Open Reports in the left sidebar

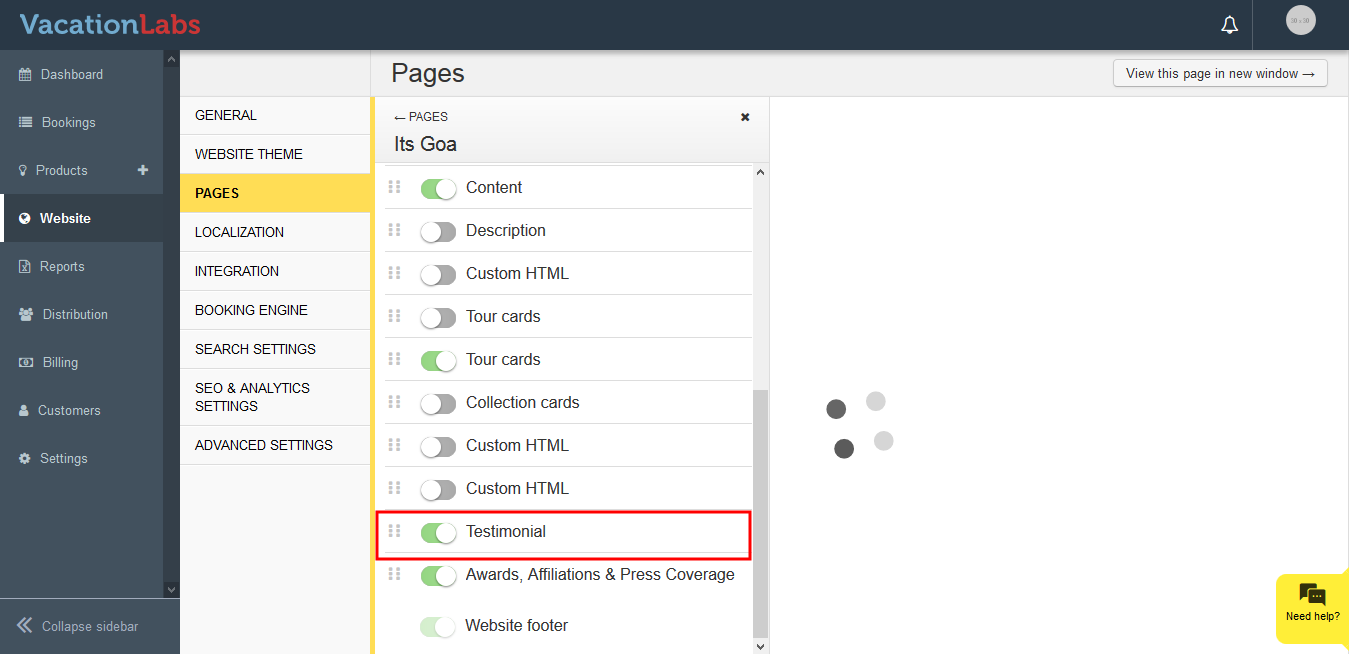pyautogui.click(x=61, y=267)
